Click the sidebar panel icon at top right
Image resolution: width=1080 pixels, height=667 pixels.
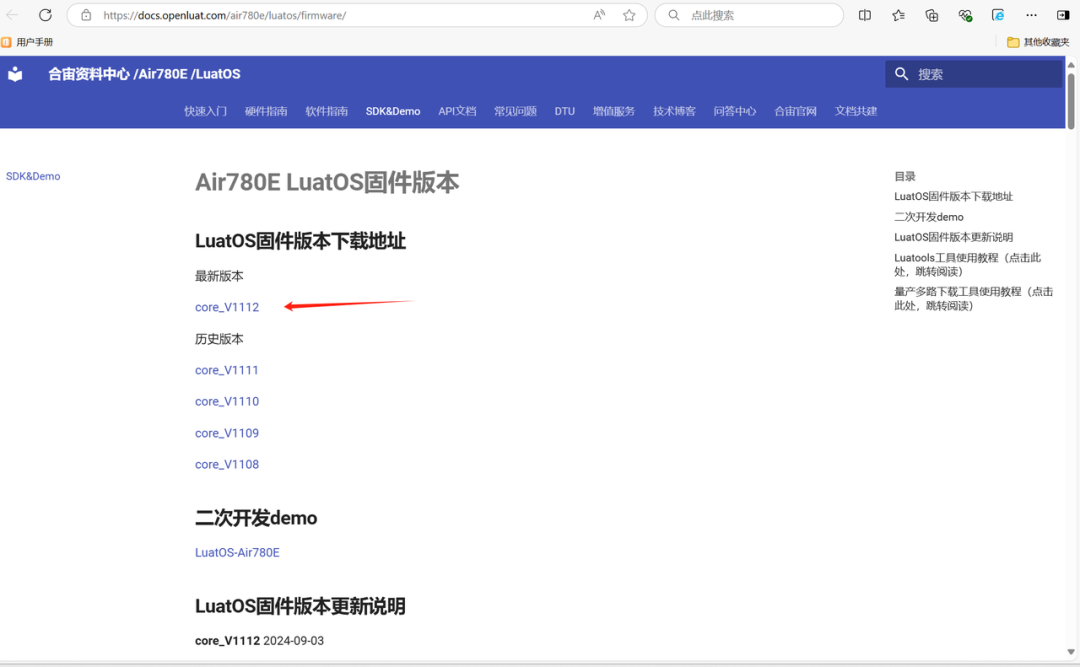tap(1063, 15)
